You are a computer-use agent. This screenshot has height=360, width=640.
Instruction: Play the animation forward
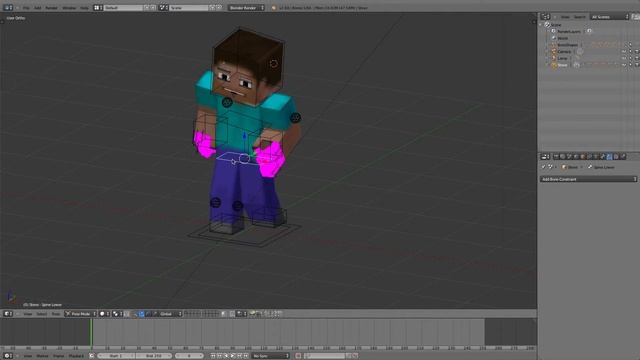click(x=233, y=356)
